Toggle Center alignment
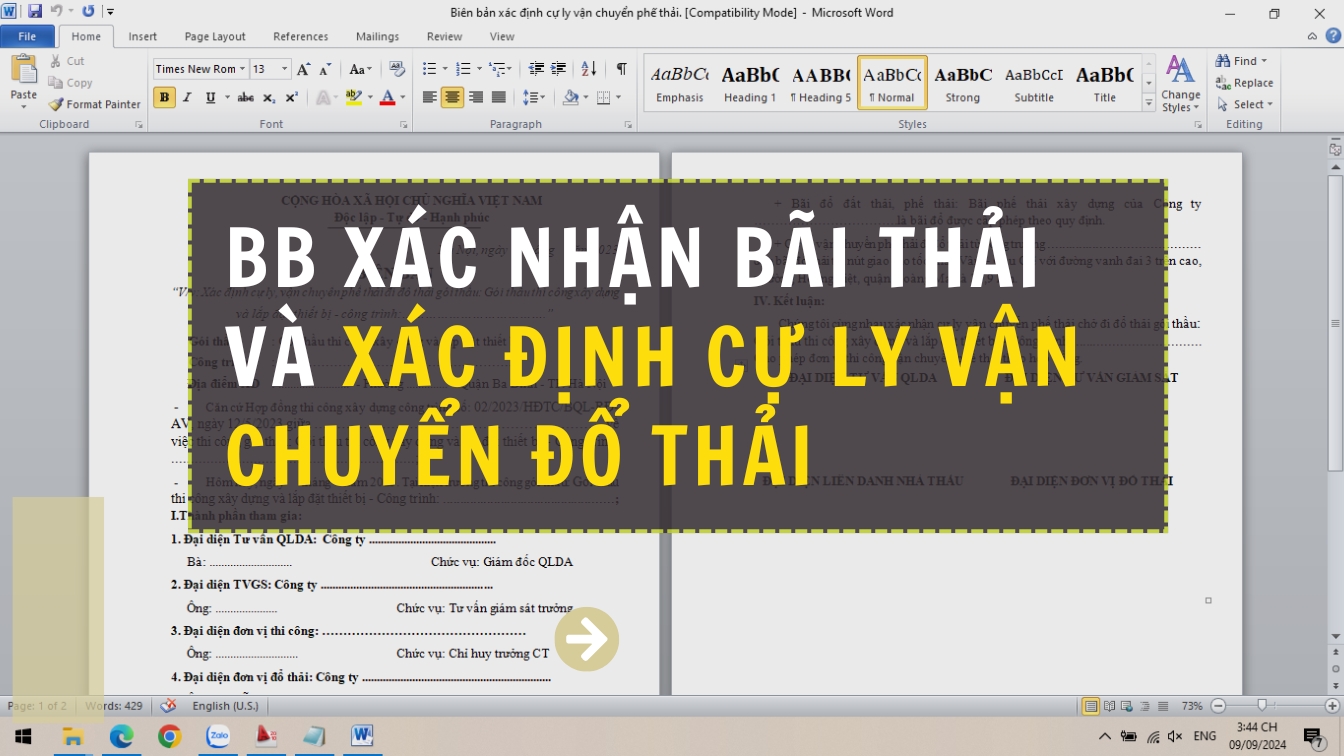 (x=453, y=97)
